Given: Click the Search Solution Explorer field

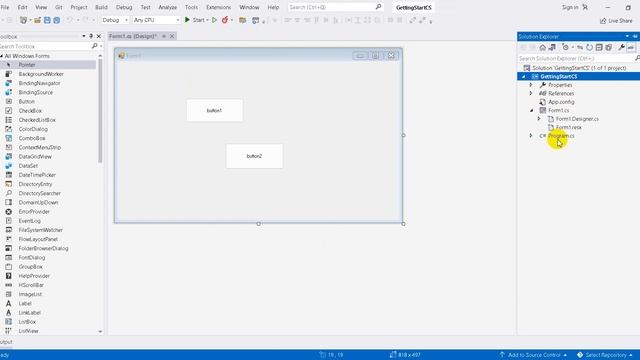Looking at the screenshot, I should tap(576, 58).
